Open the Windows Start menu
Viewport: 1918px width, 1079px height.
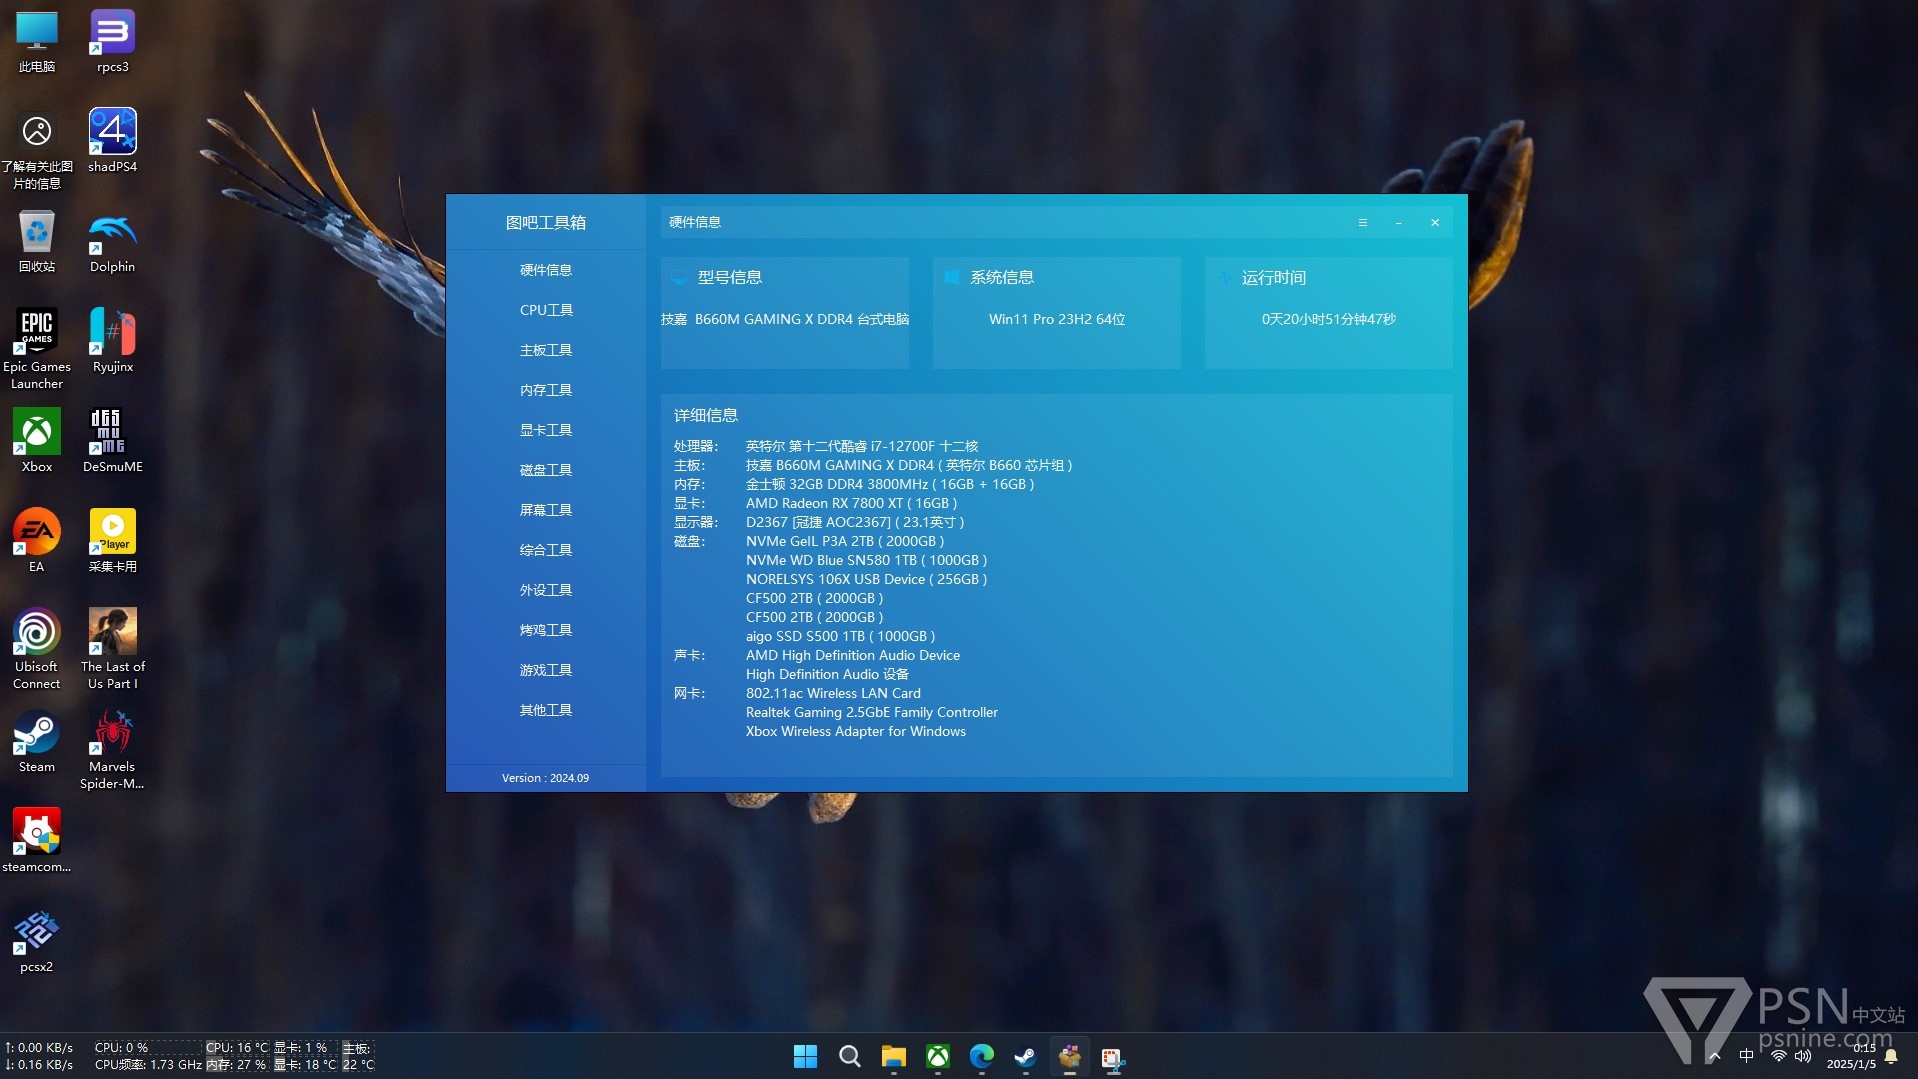805,1056
